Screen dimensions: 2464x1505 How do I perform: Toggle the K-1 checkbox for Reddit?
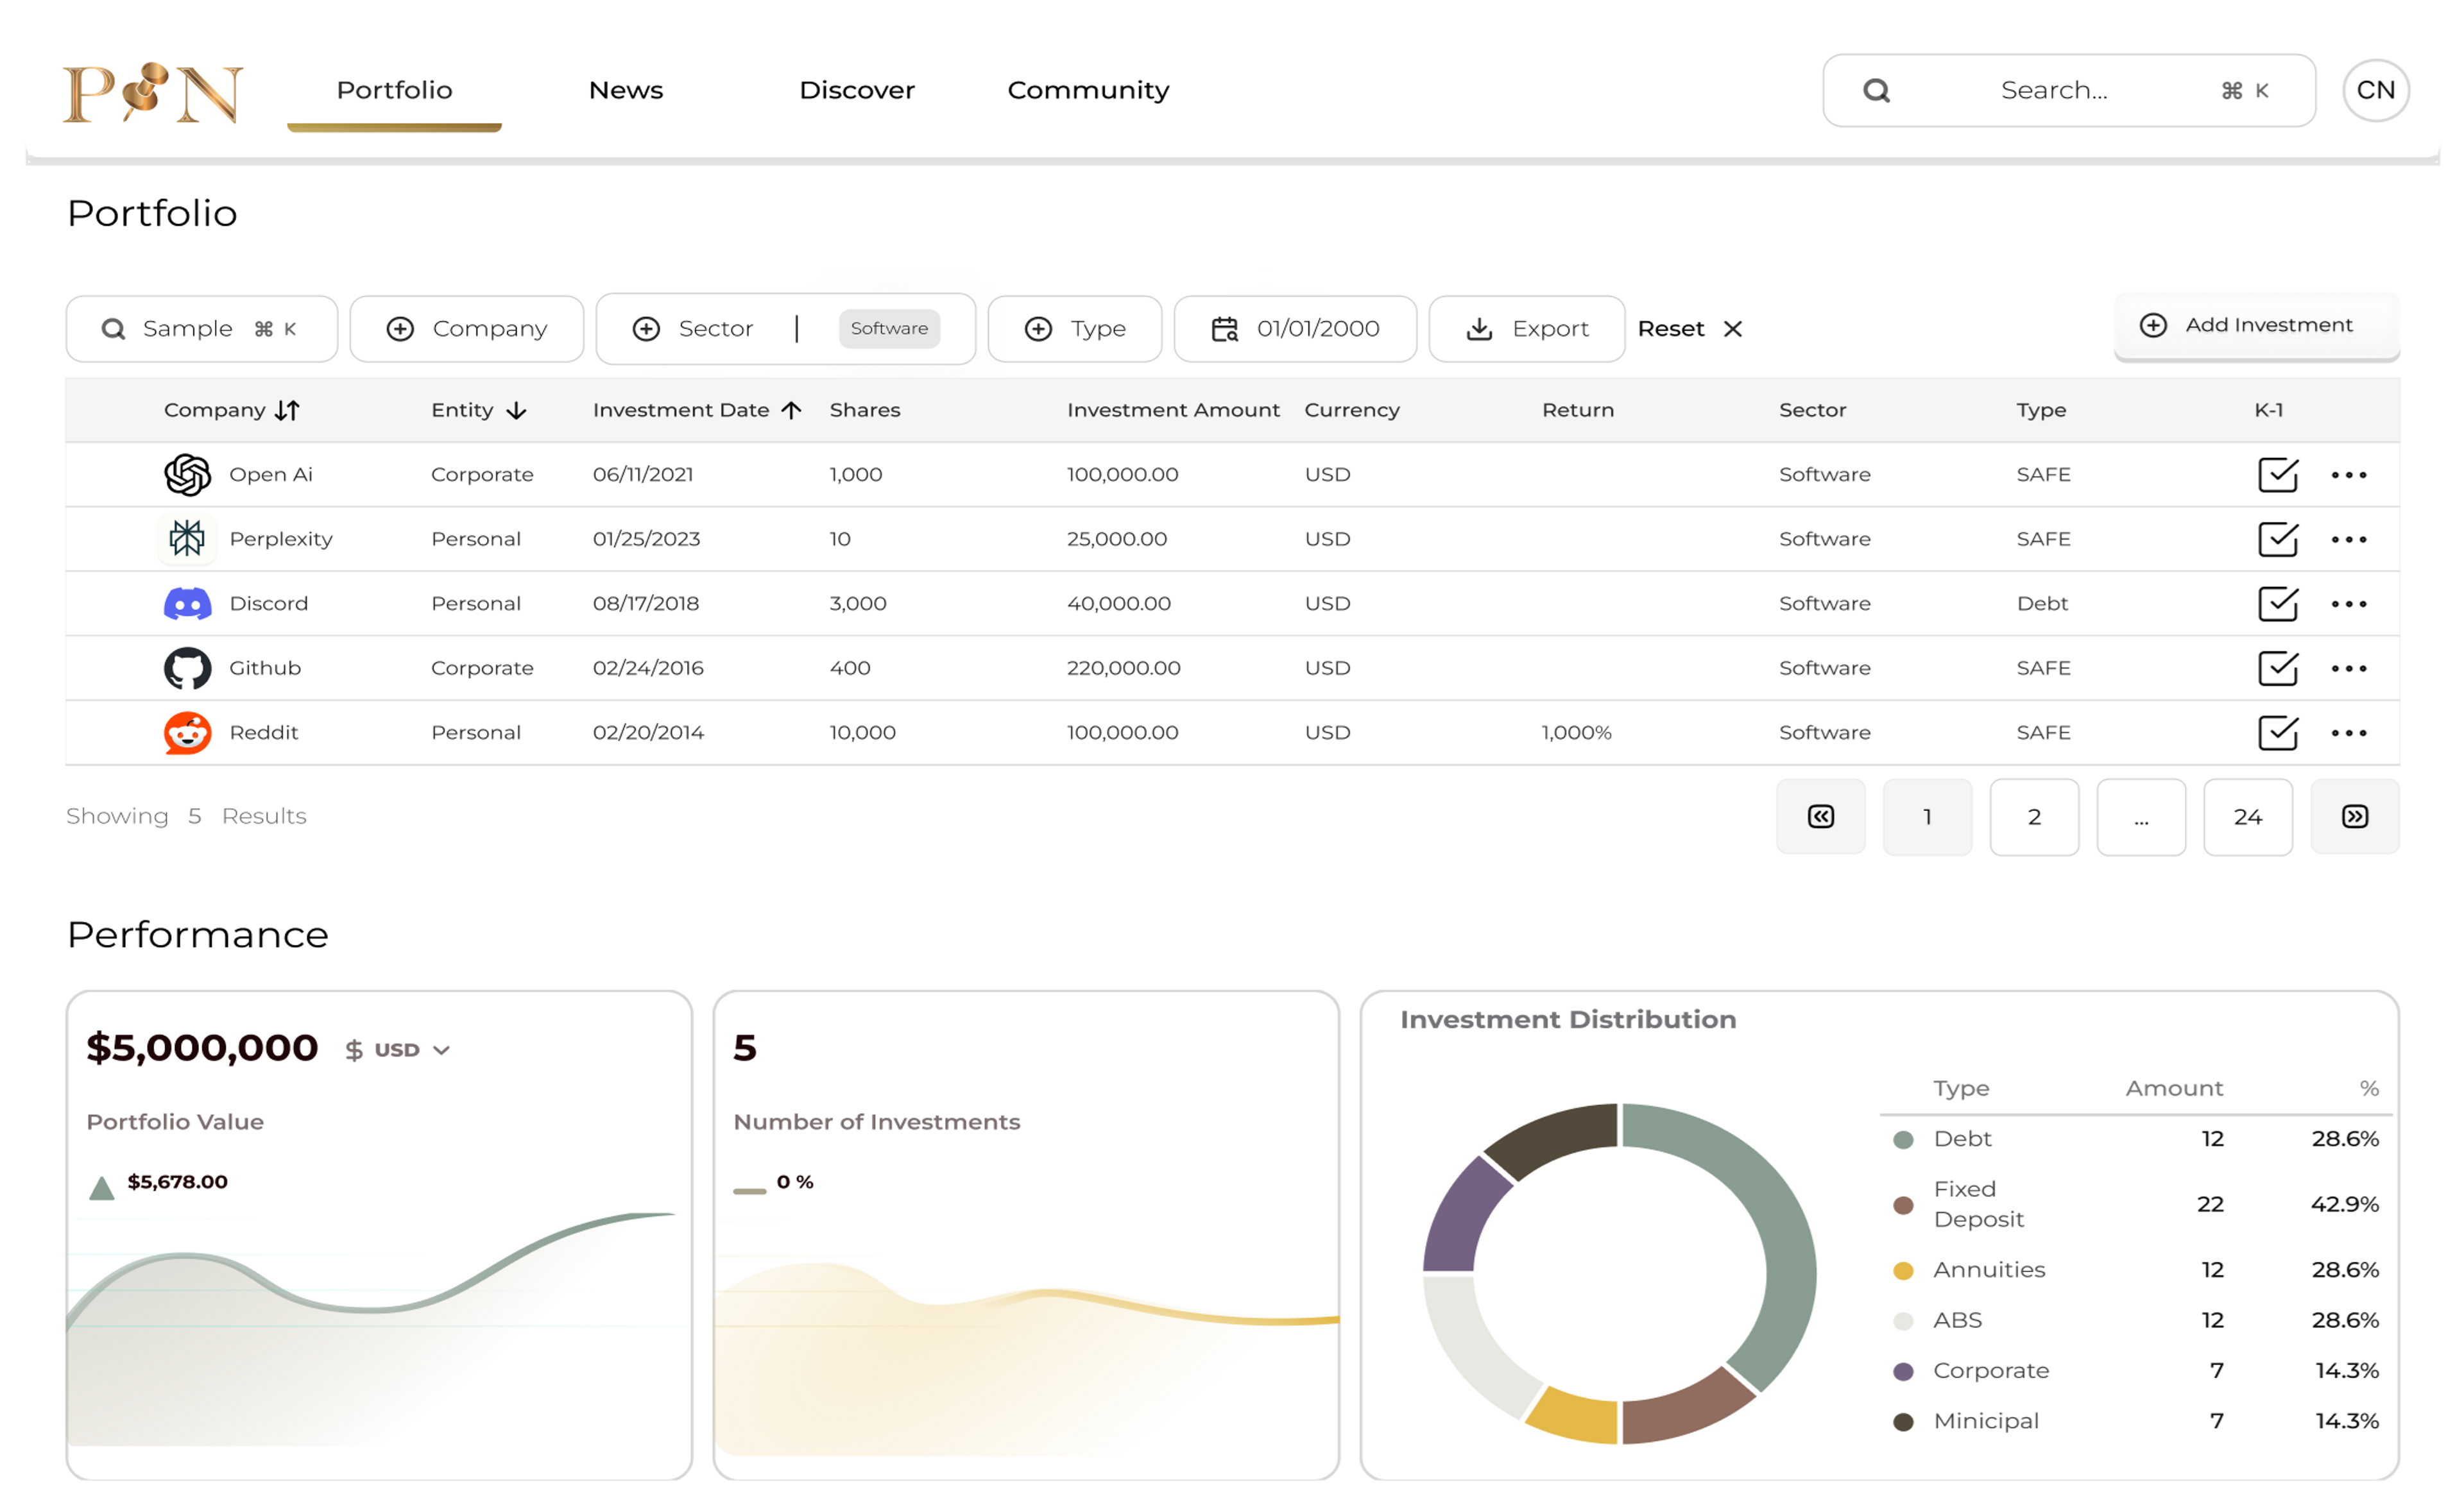(x=2277, y=733)
